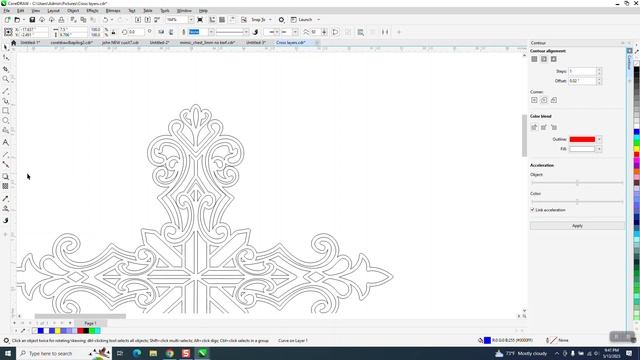The image size is (640, 360).
Task: Choose the Inside contour alignment option
Action: tap(544, 59)
